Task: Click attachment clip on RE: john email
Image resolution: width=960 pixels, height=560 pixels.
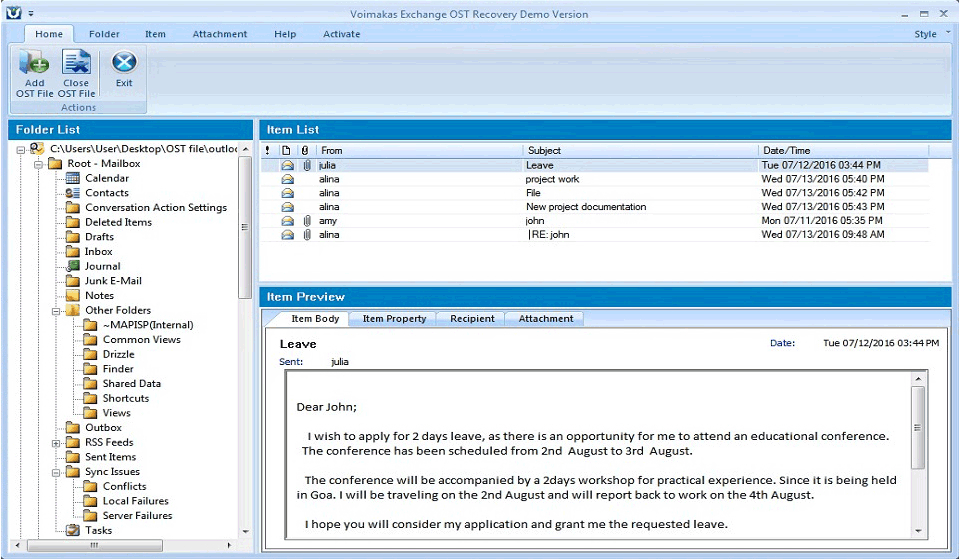Action: tap(307, 234)
